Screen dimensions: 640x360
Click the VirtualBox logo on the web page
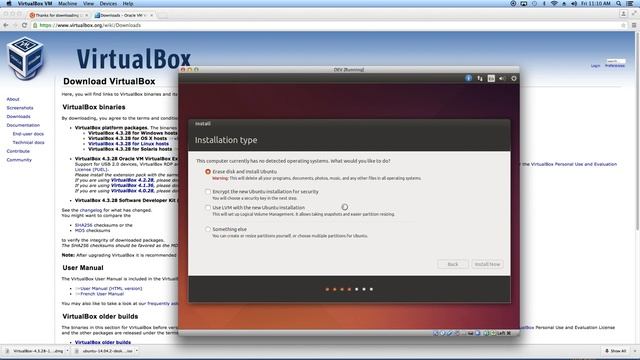pos(25,58)
